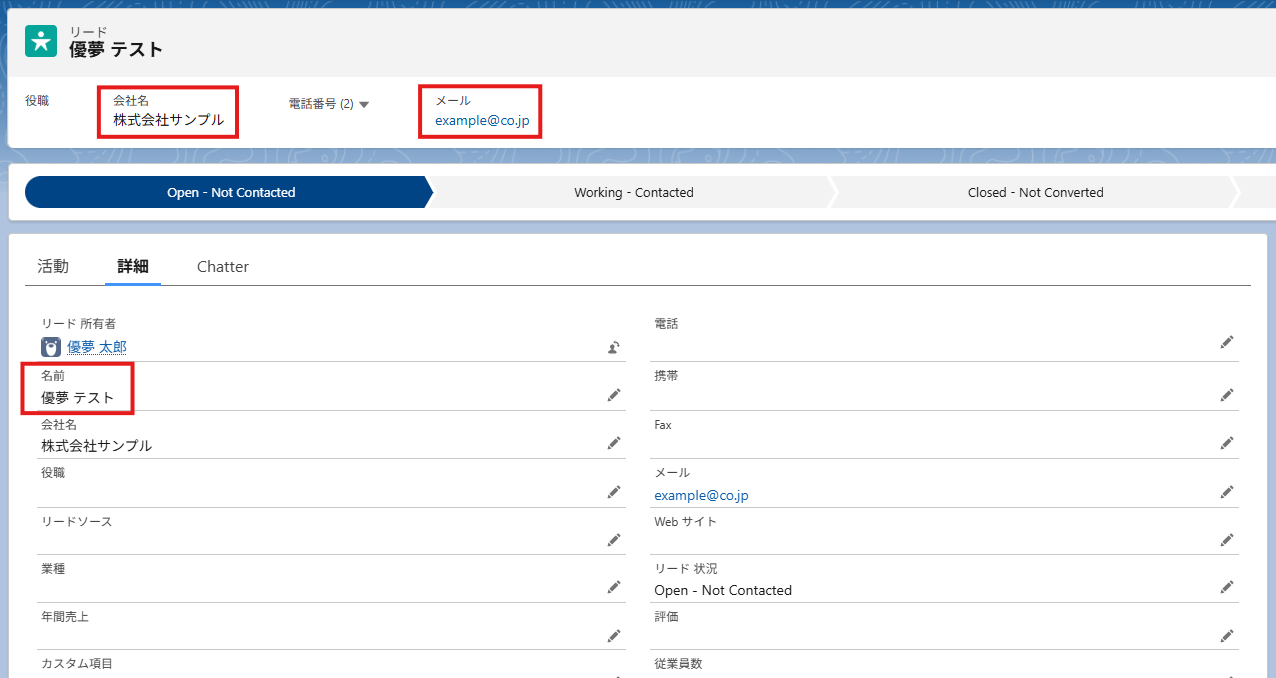
Task: Edit the 役職 field with pencil icon
Action: point(614,492)
